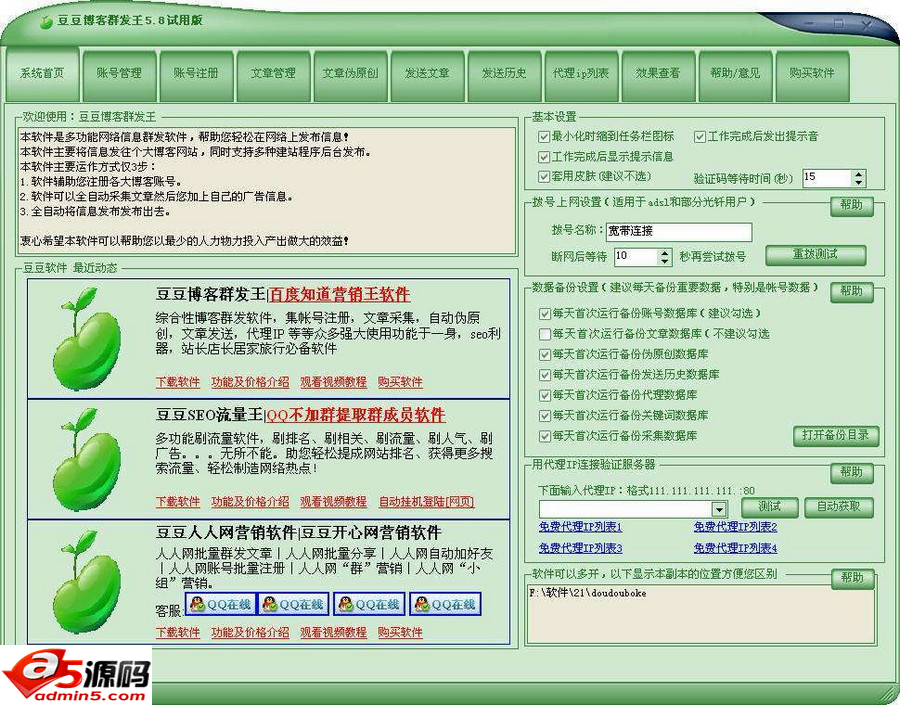Open 百度知道营销王软件 headline link

coord(340,295)
